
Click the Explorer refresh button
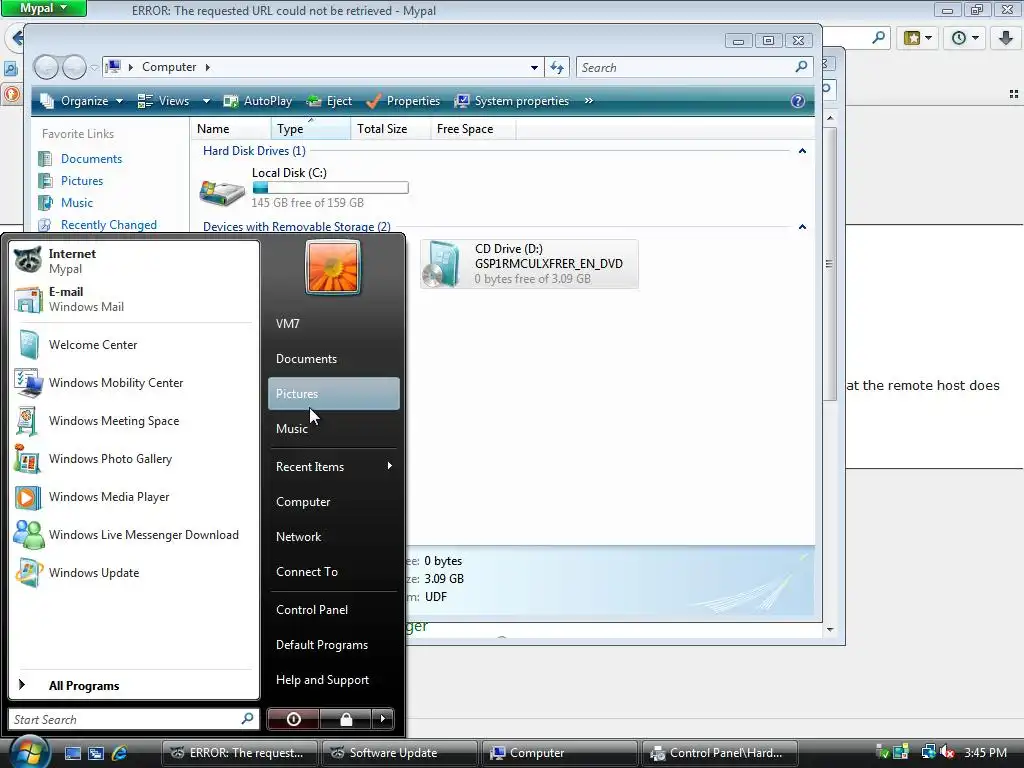pos(556,67)
